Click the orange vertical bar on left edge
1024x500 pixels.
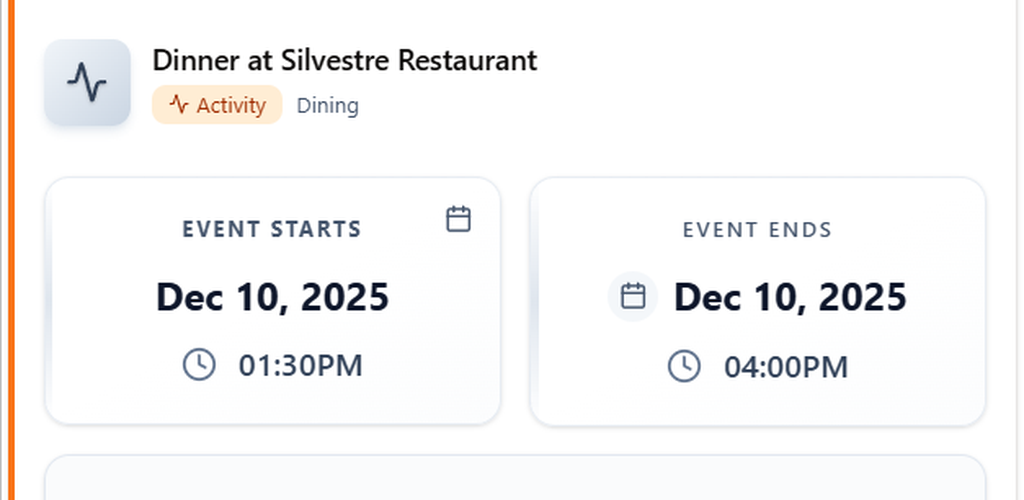click(x=11, y=250)
